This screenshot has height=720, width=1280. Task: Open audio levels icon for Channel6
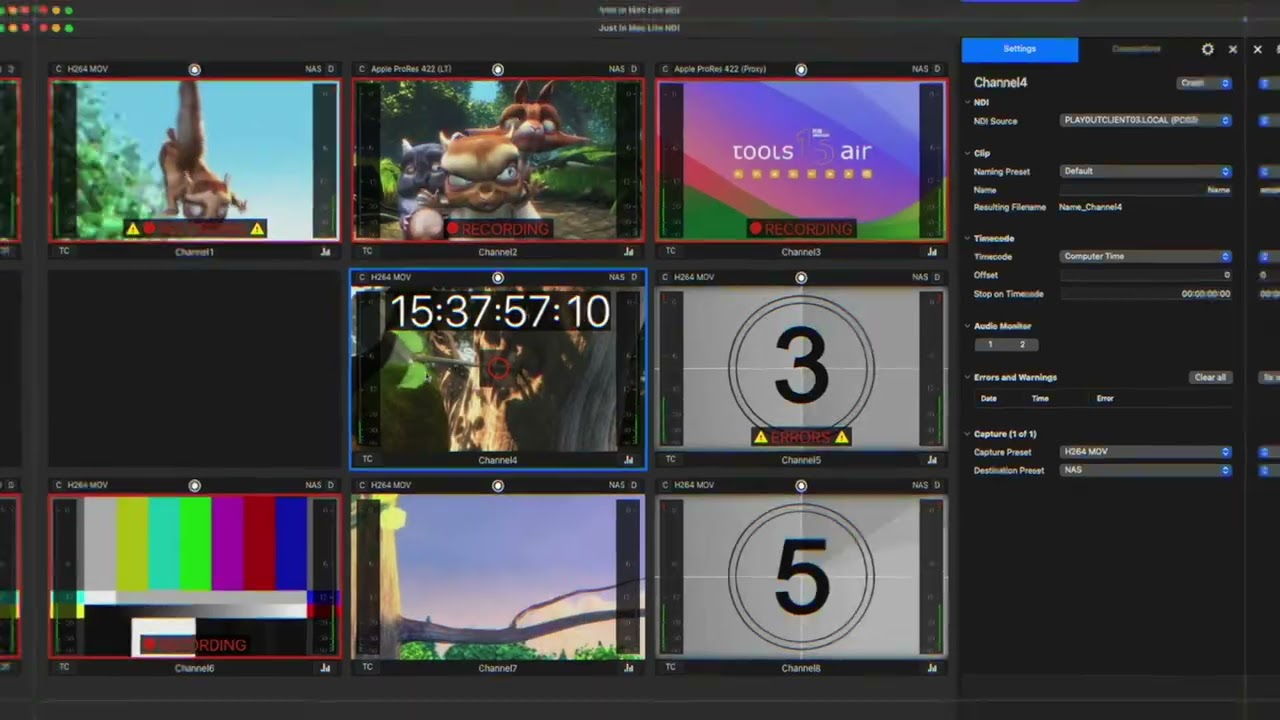click(x=325, y=668)
